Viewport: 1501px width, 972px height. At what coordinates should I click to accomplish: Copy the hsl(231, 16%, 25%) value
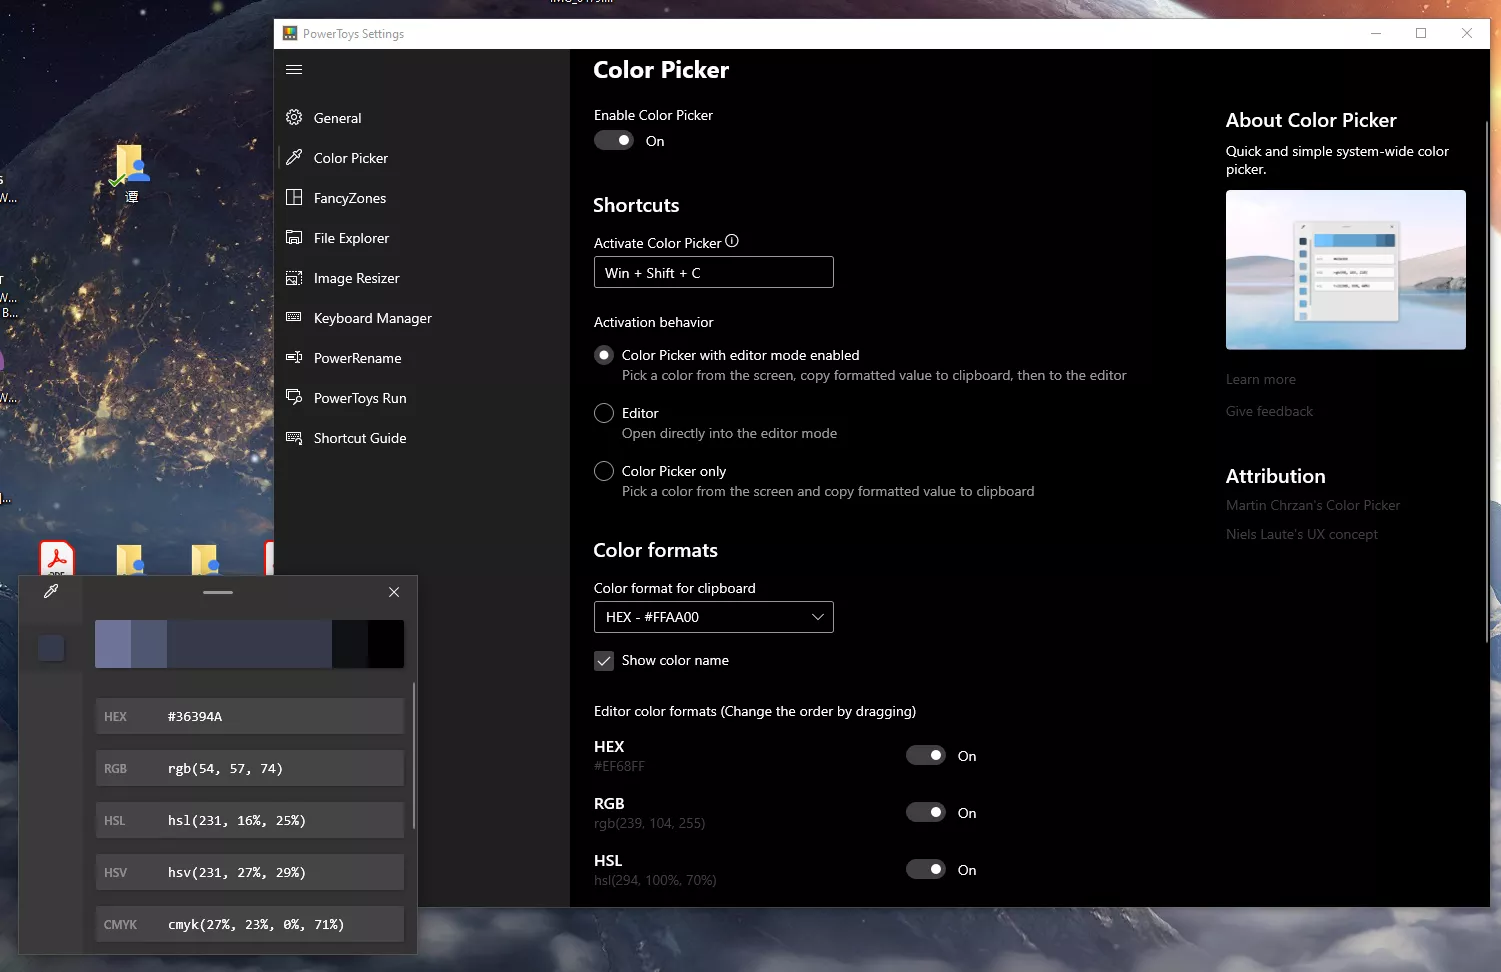pos(250,820)
